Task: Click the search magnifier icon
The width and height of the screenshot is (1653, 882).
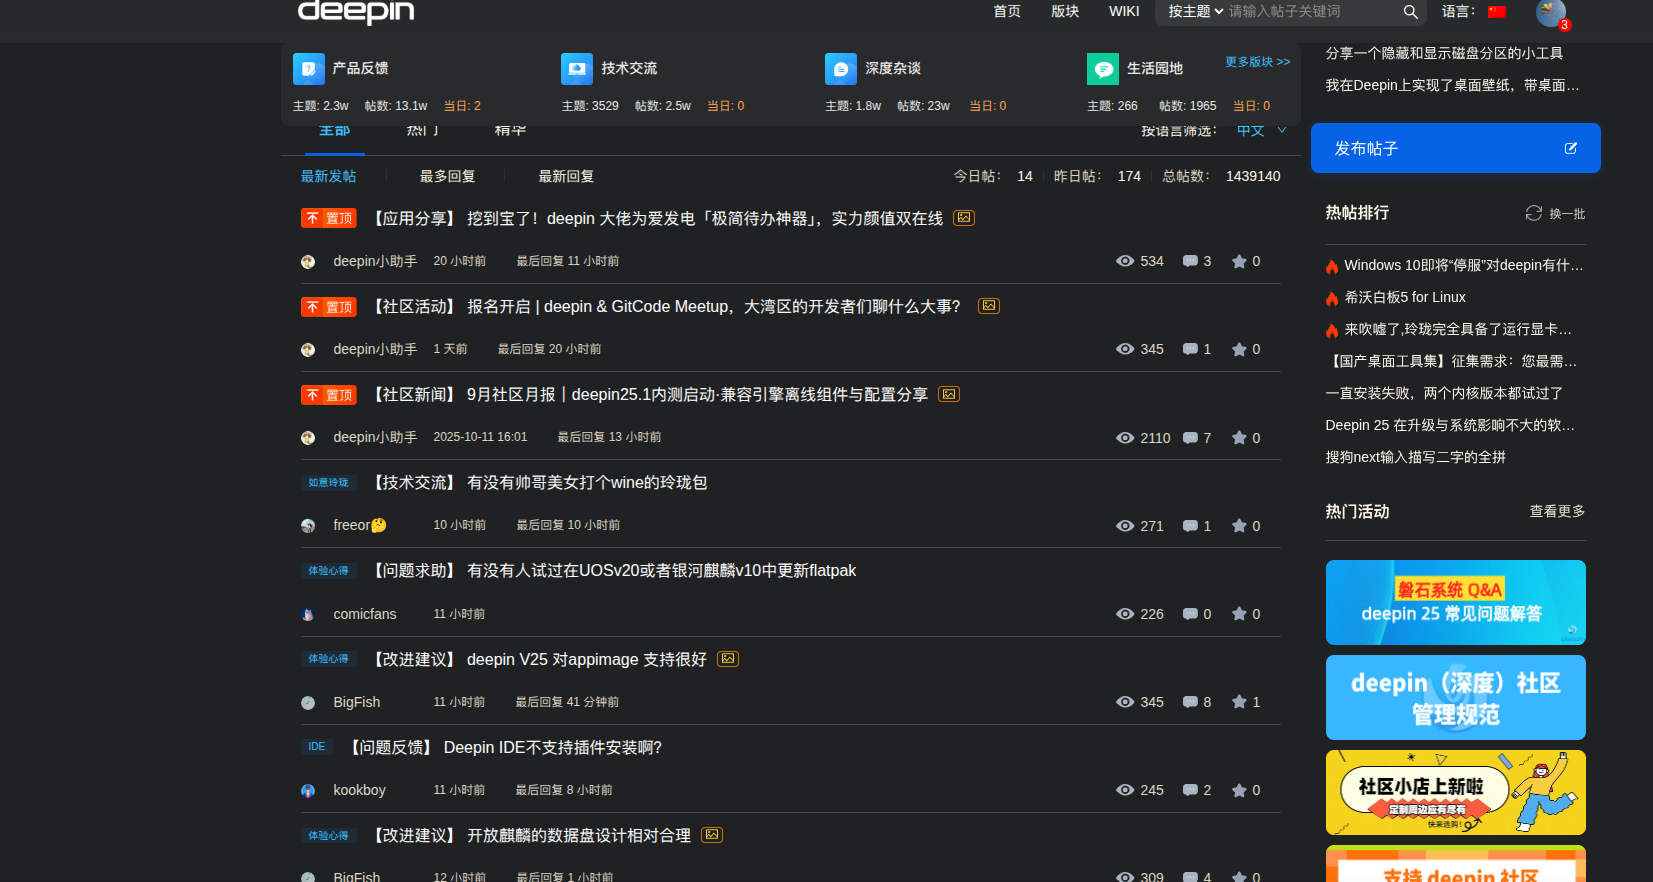Action: click(x=1410, y=12)
